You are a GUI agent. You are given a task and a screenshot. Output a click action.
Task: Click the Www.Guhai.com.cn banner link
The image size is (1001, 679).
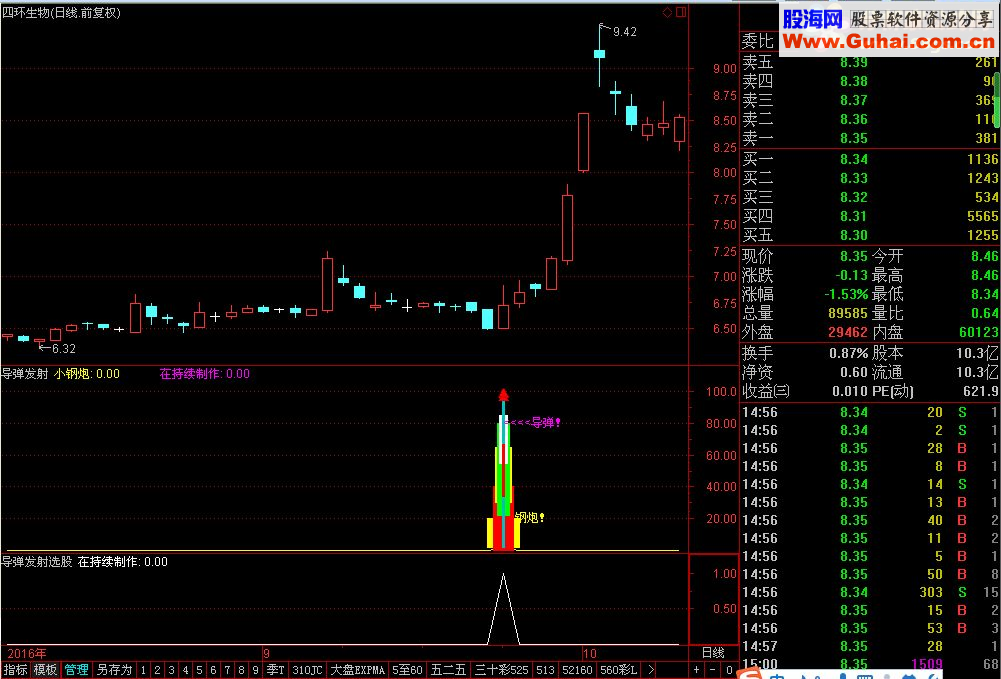[x=888, y=42]
